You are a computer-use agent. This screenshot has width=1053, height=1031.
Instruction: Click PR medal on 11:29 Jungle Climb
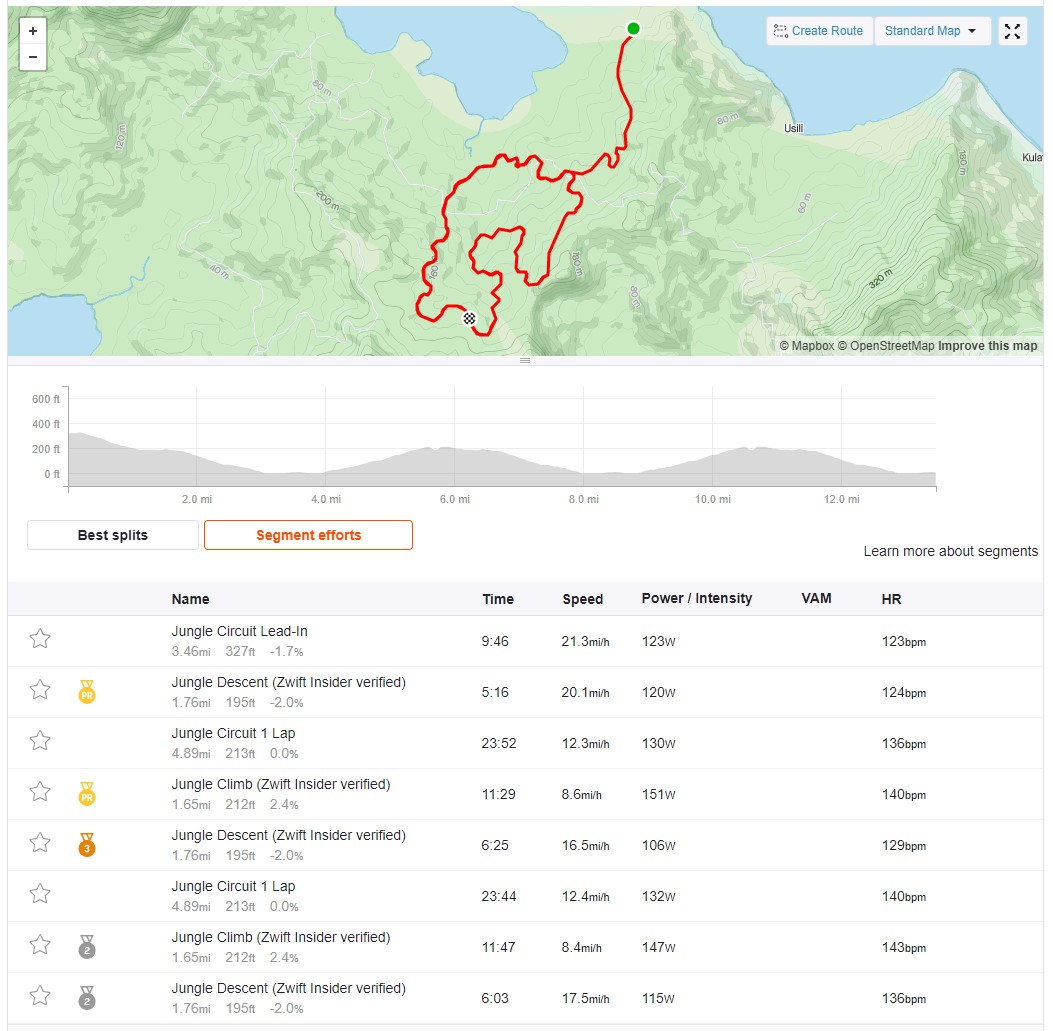tap(87, 794)
